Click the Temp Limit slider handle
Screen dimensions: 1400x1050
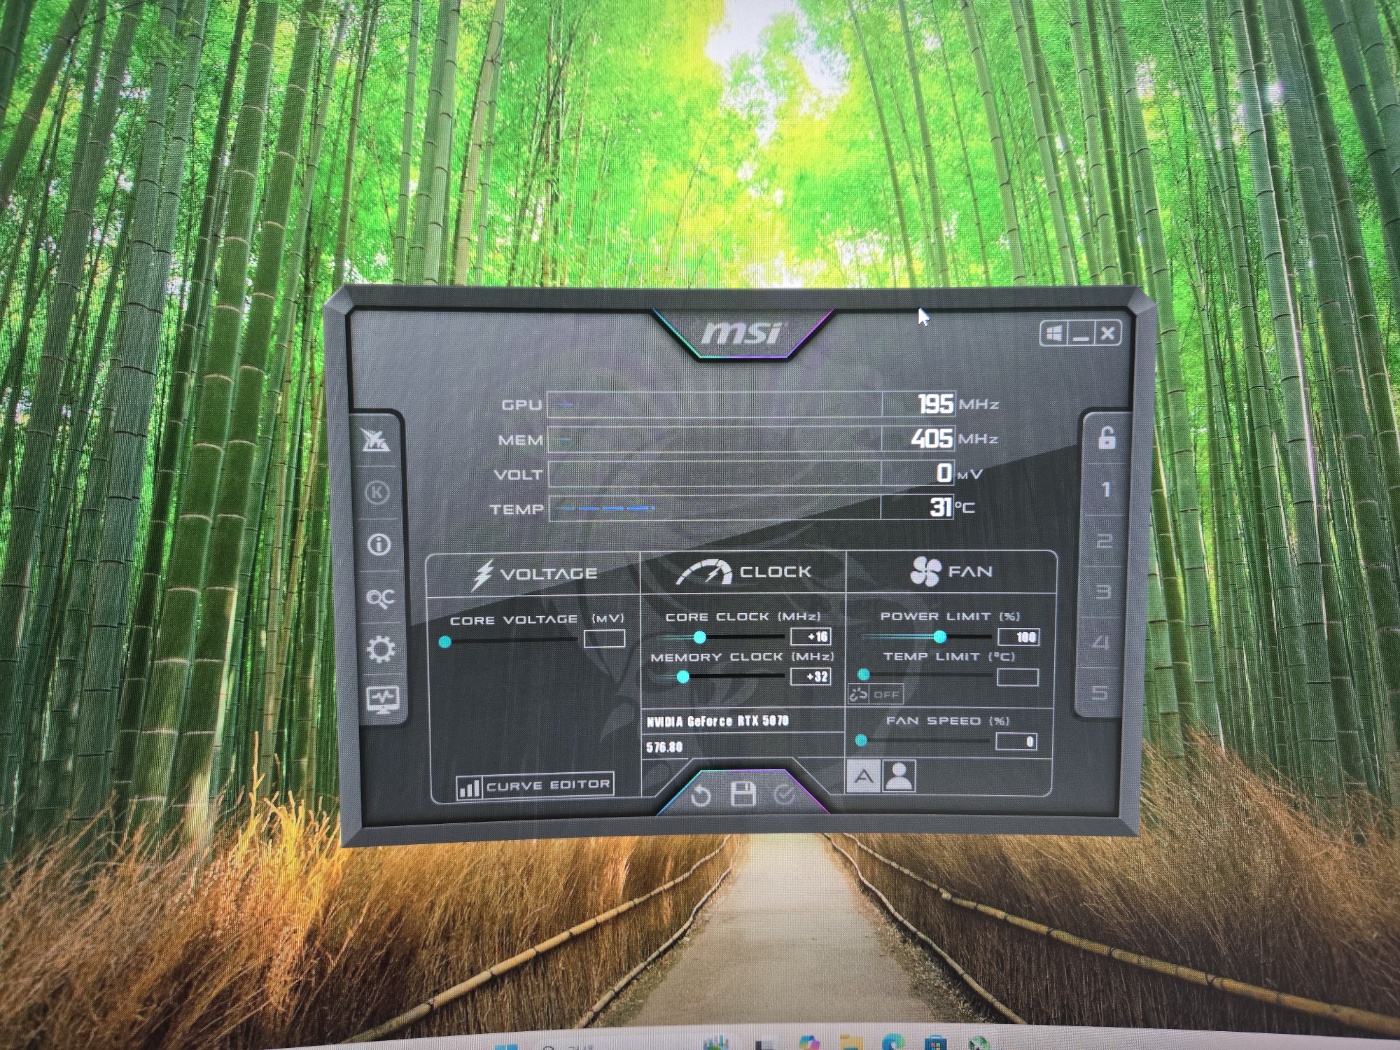[x=864, y=675]
